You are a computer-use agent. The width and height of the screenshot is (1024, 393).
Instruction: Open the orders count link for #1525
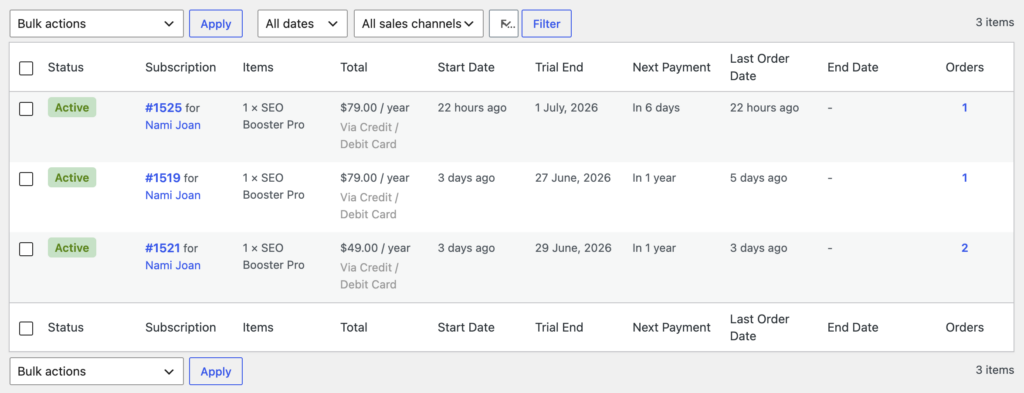(x=965, y=108)
